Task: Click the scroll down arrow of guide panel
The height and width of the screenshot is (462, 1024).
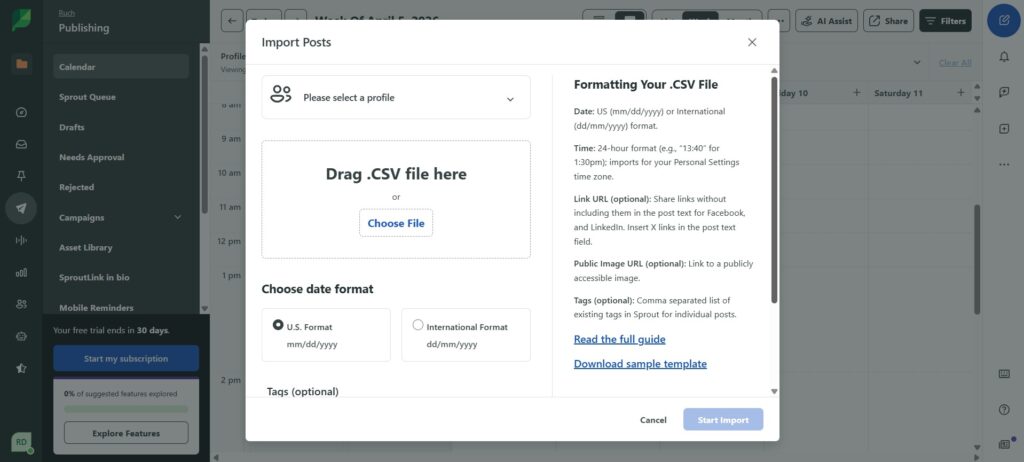Action: pos(774,391)
